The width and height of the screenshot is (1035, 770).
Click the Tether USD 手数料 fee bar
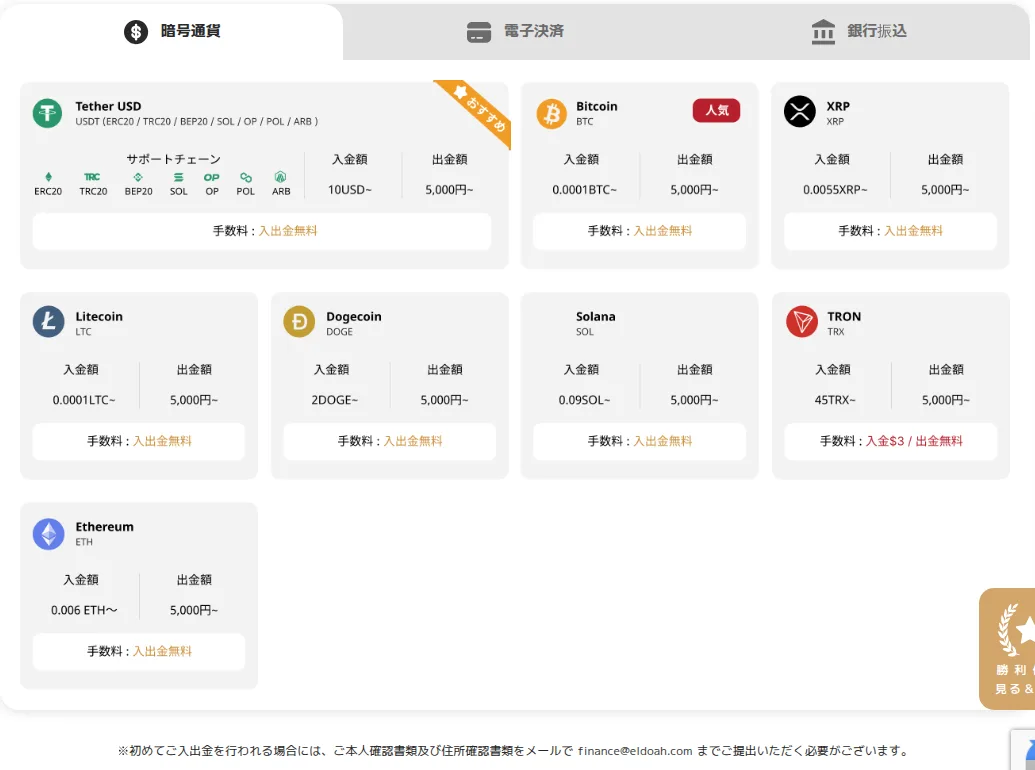[x=262, y=231]
